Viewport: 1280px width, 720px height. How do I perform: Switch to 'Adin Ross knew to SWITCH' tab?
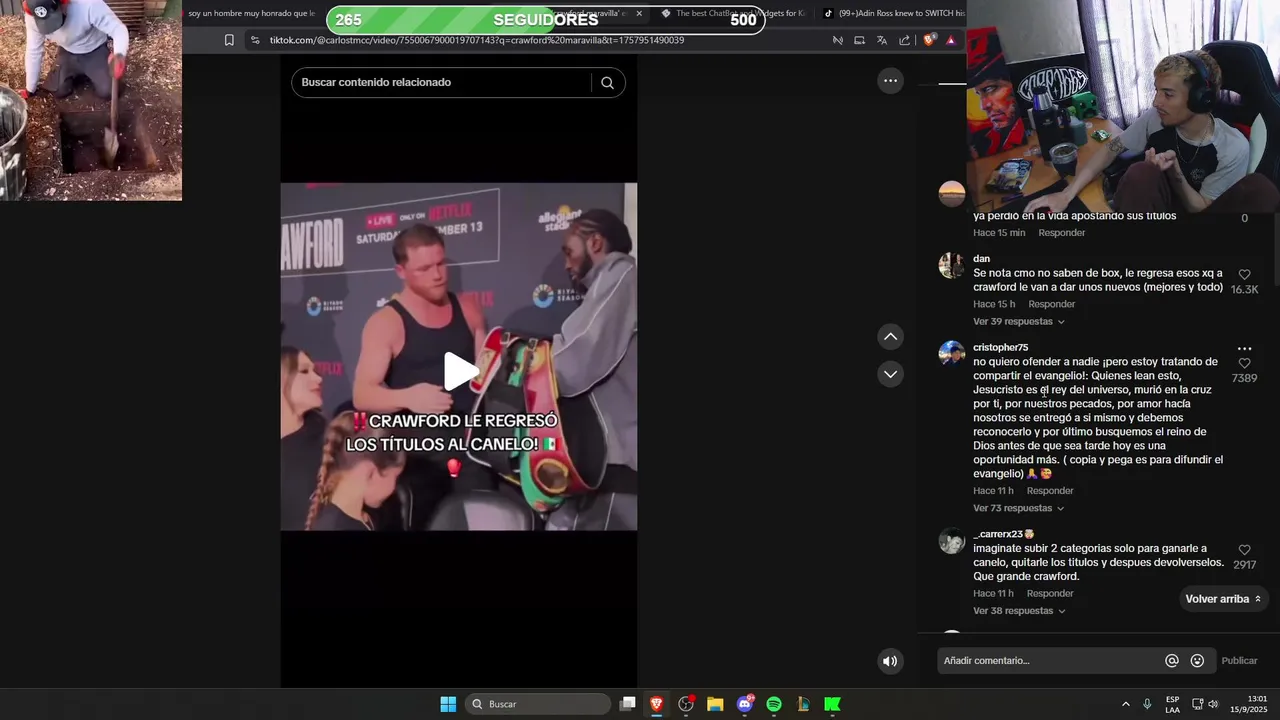[893, 13]
